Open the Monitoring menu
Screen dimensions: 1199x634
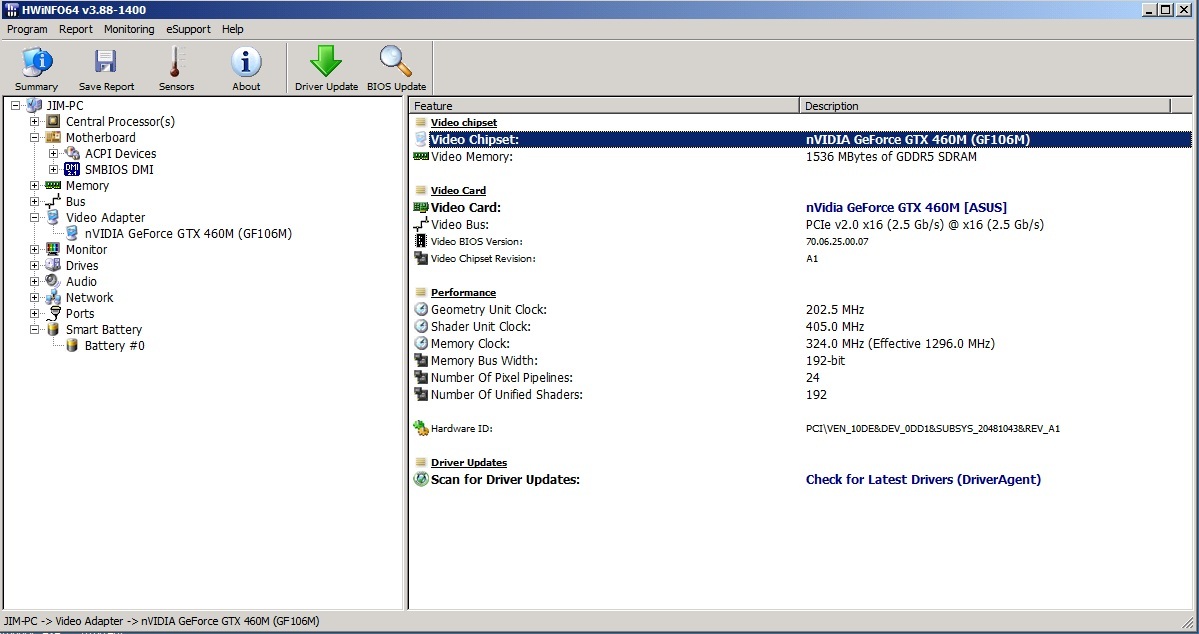click(x=129, y=29)
